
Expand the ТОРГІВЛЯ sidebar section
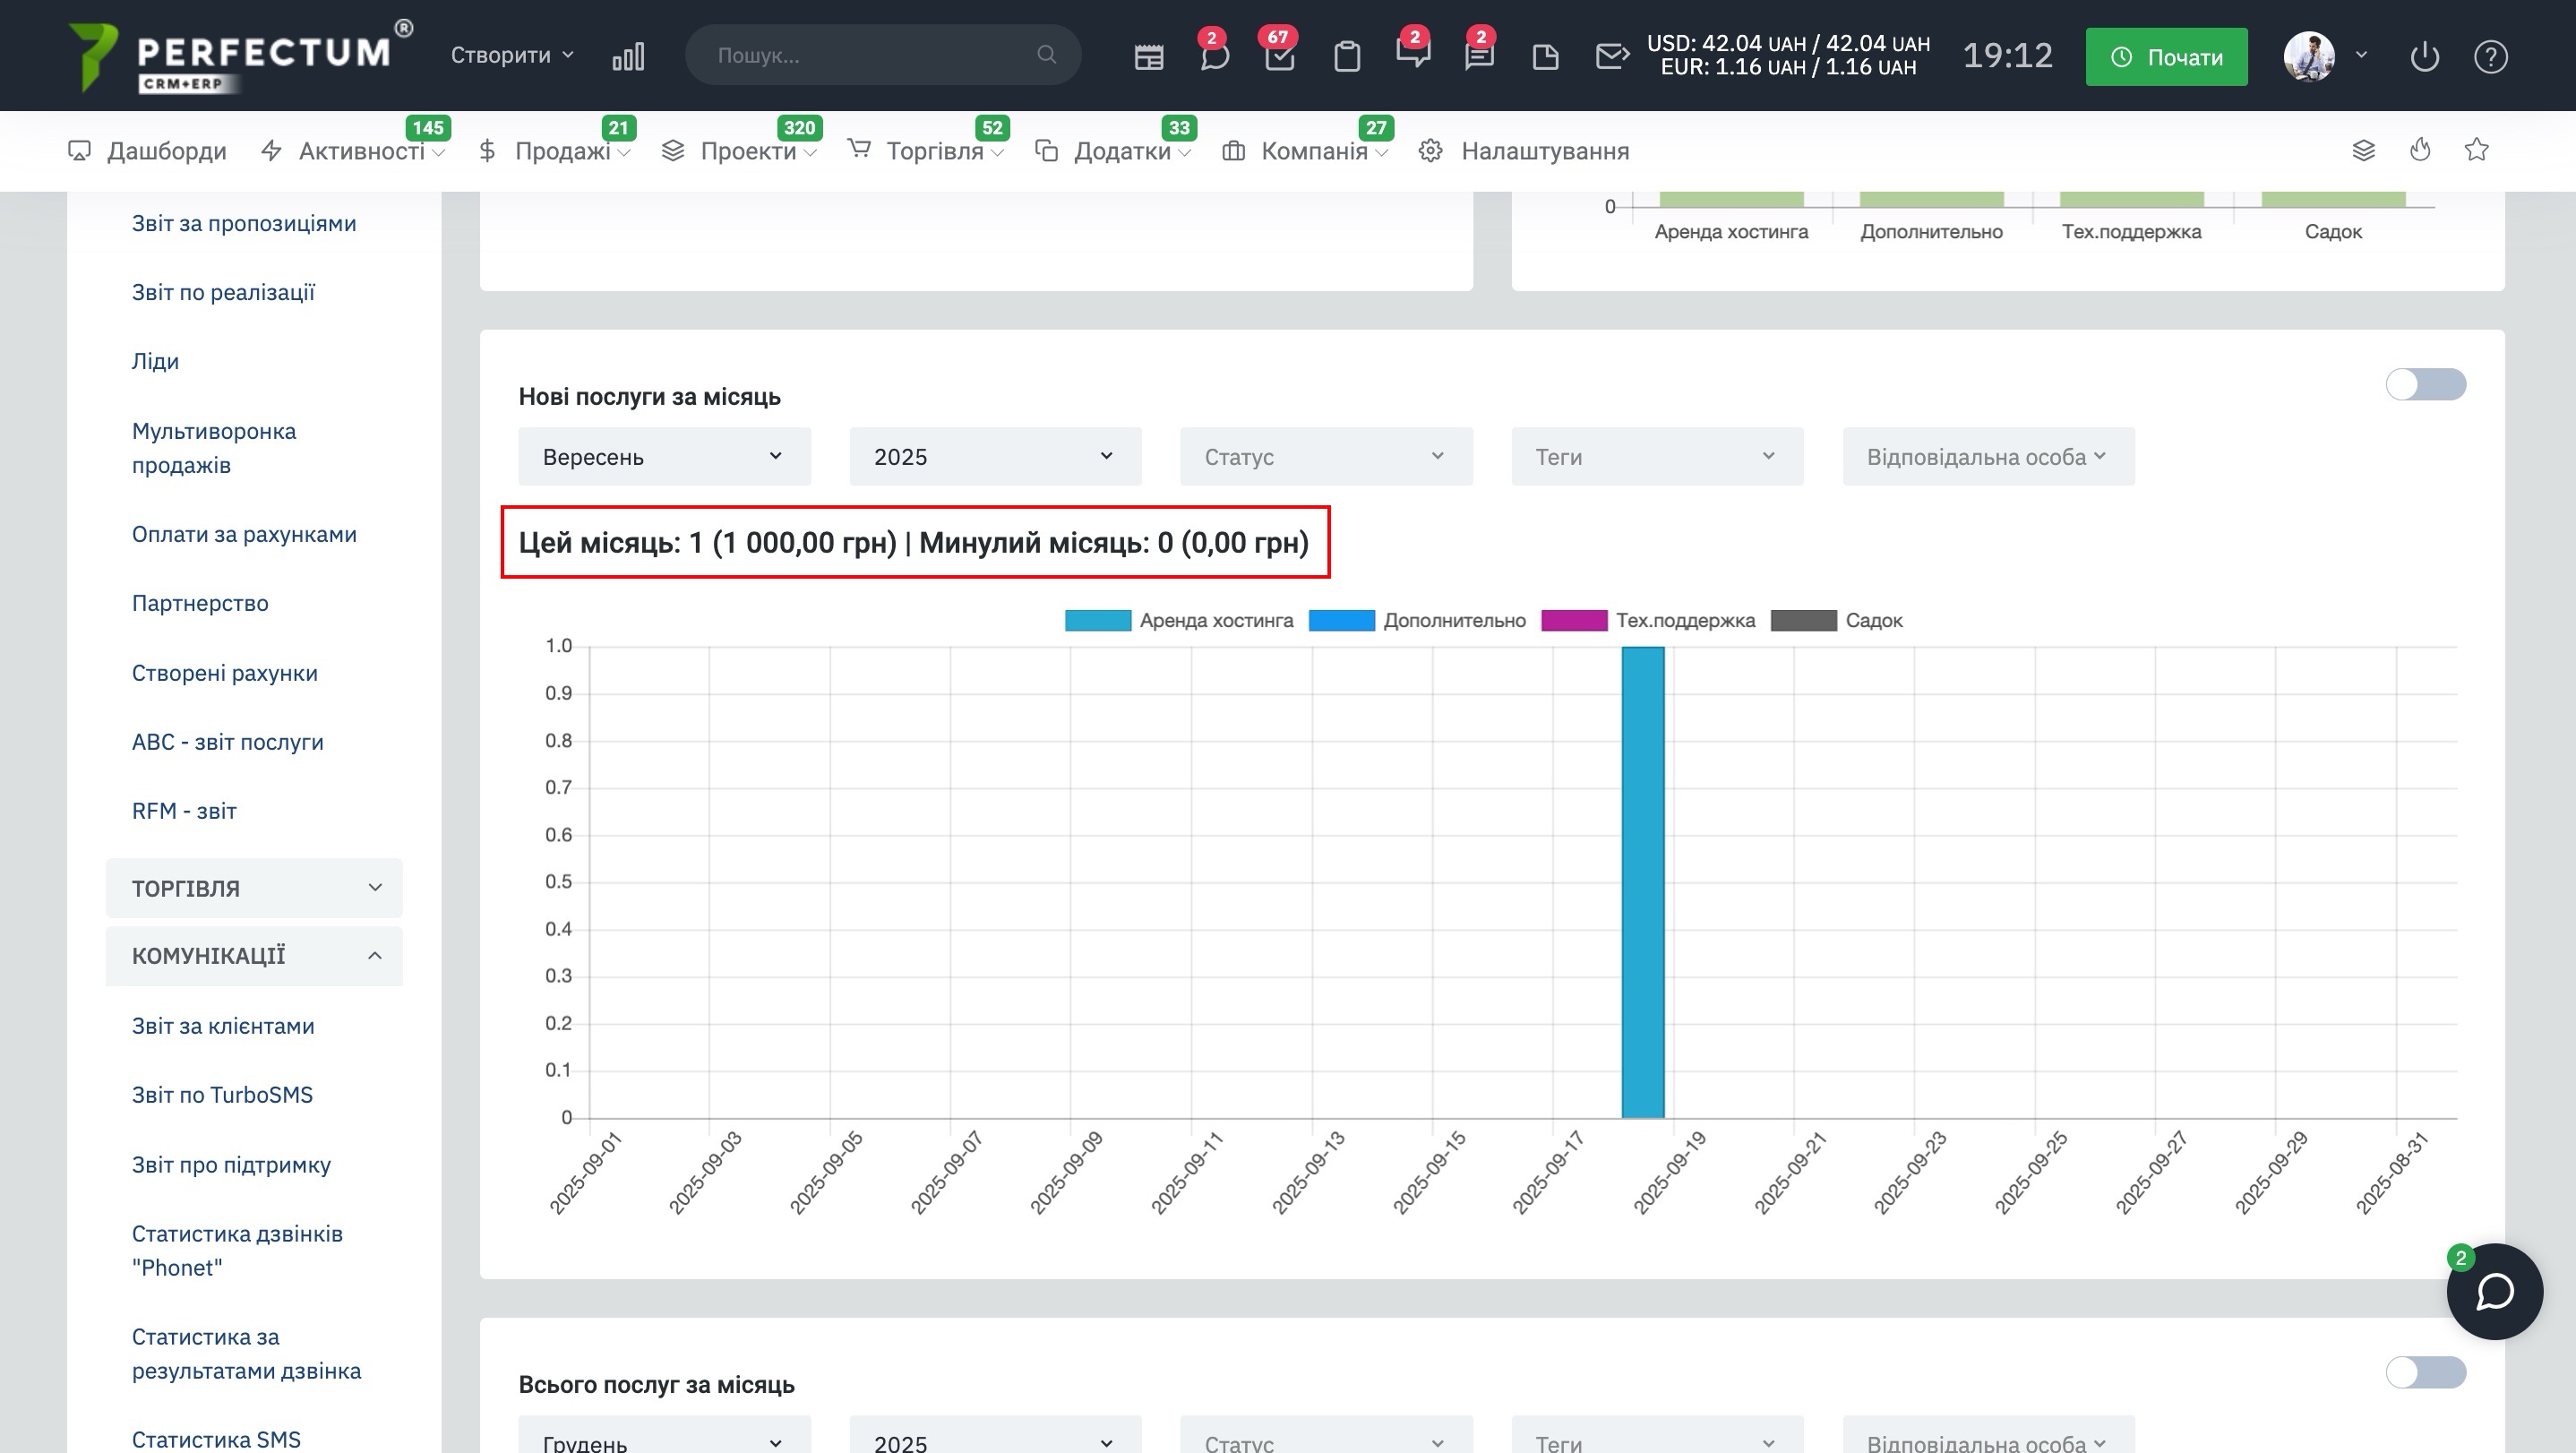tap(254, 888)
